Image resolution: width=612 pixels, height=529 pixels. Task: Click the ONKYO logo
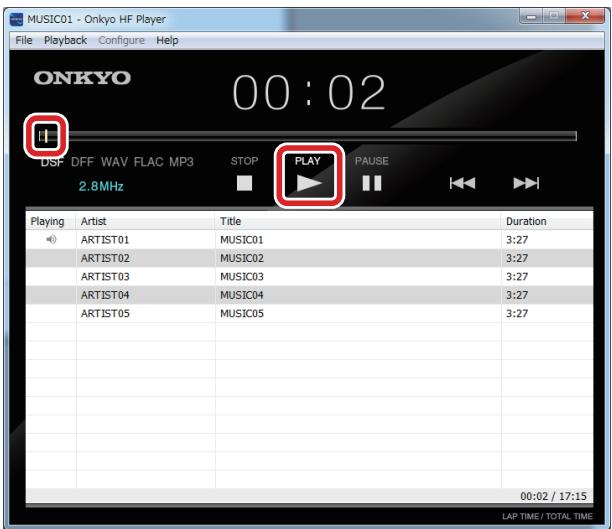point(82,78)
